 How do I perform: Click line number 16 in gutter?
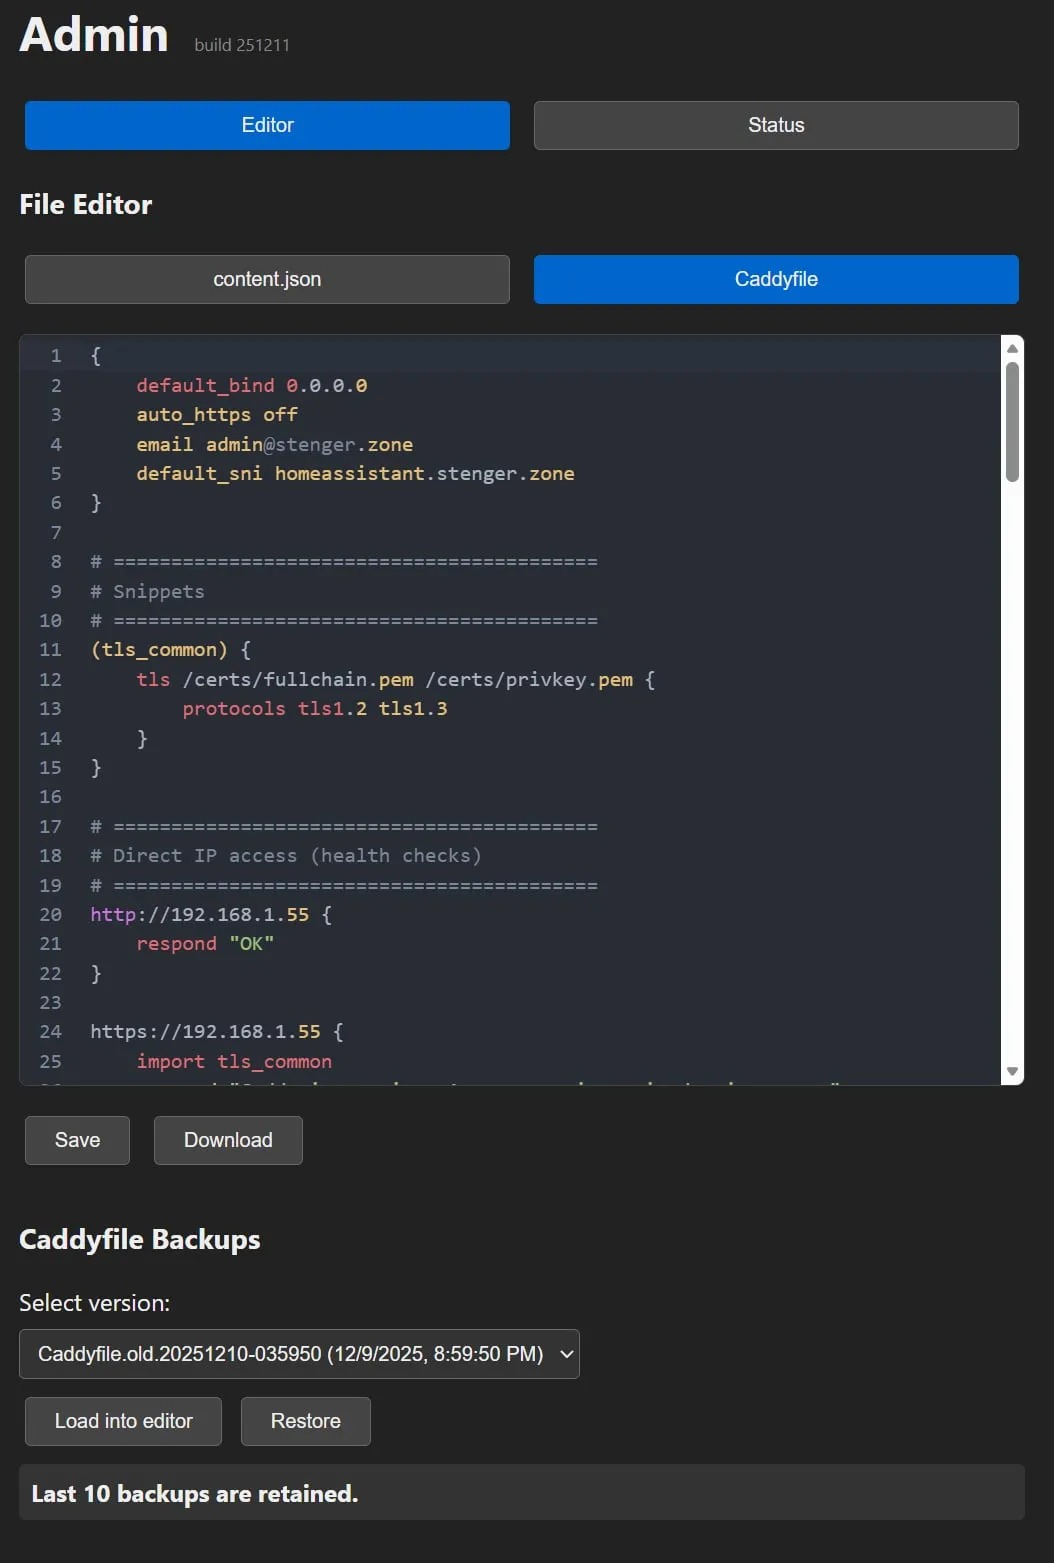point(50,797)
